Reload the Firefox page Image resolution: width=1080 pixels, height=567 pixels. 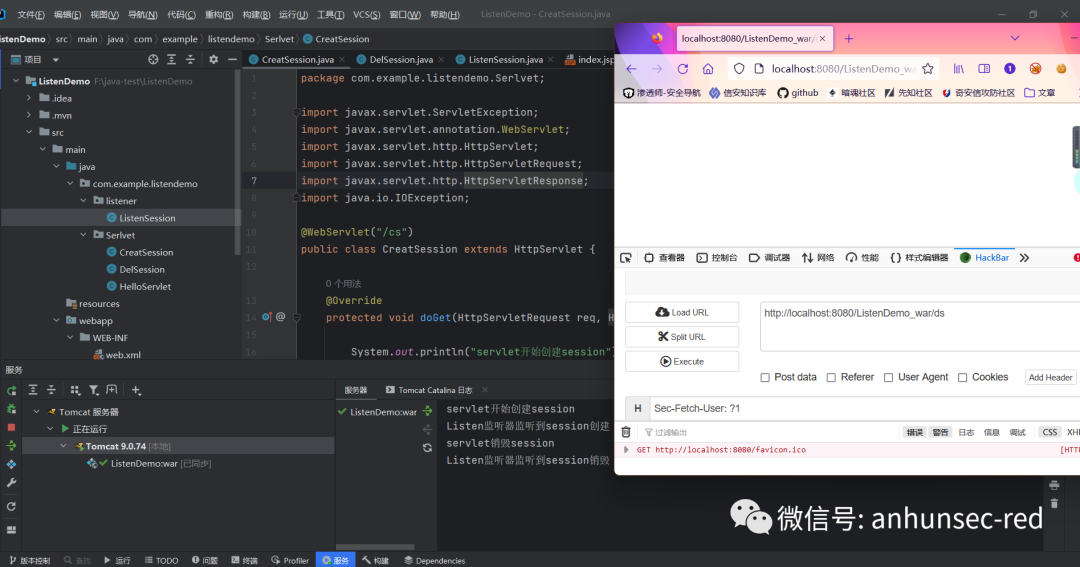click(x=683, y=69)
